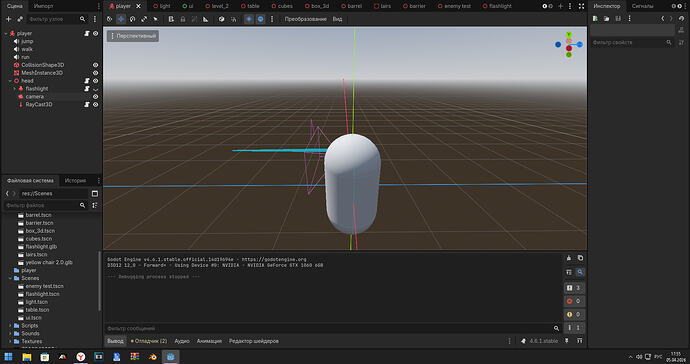The height and width of the screenshot is (364, 690).
Task: Collapse the Scenes folder
Action: coord(10,278)
